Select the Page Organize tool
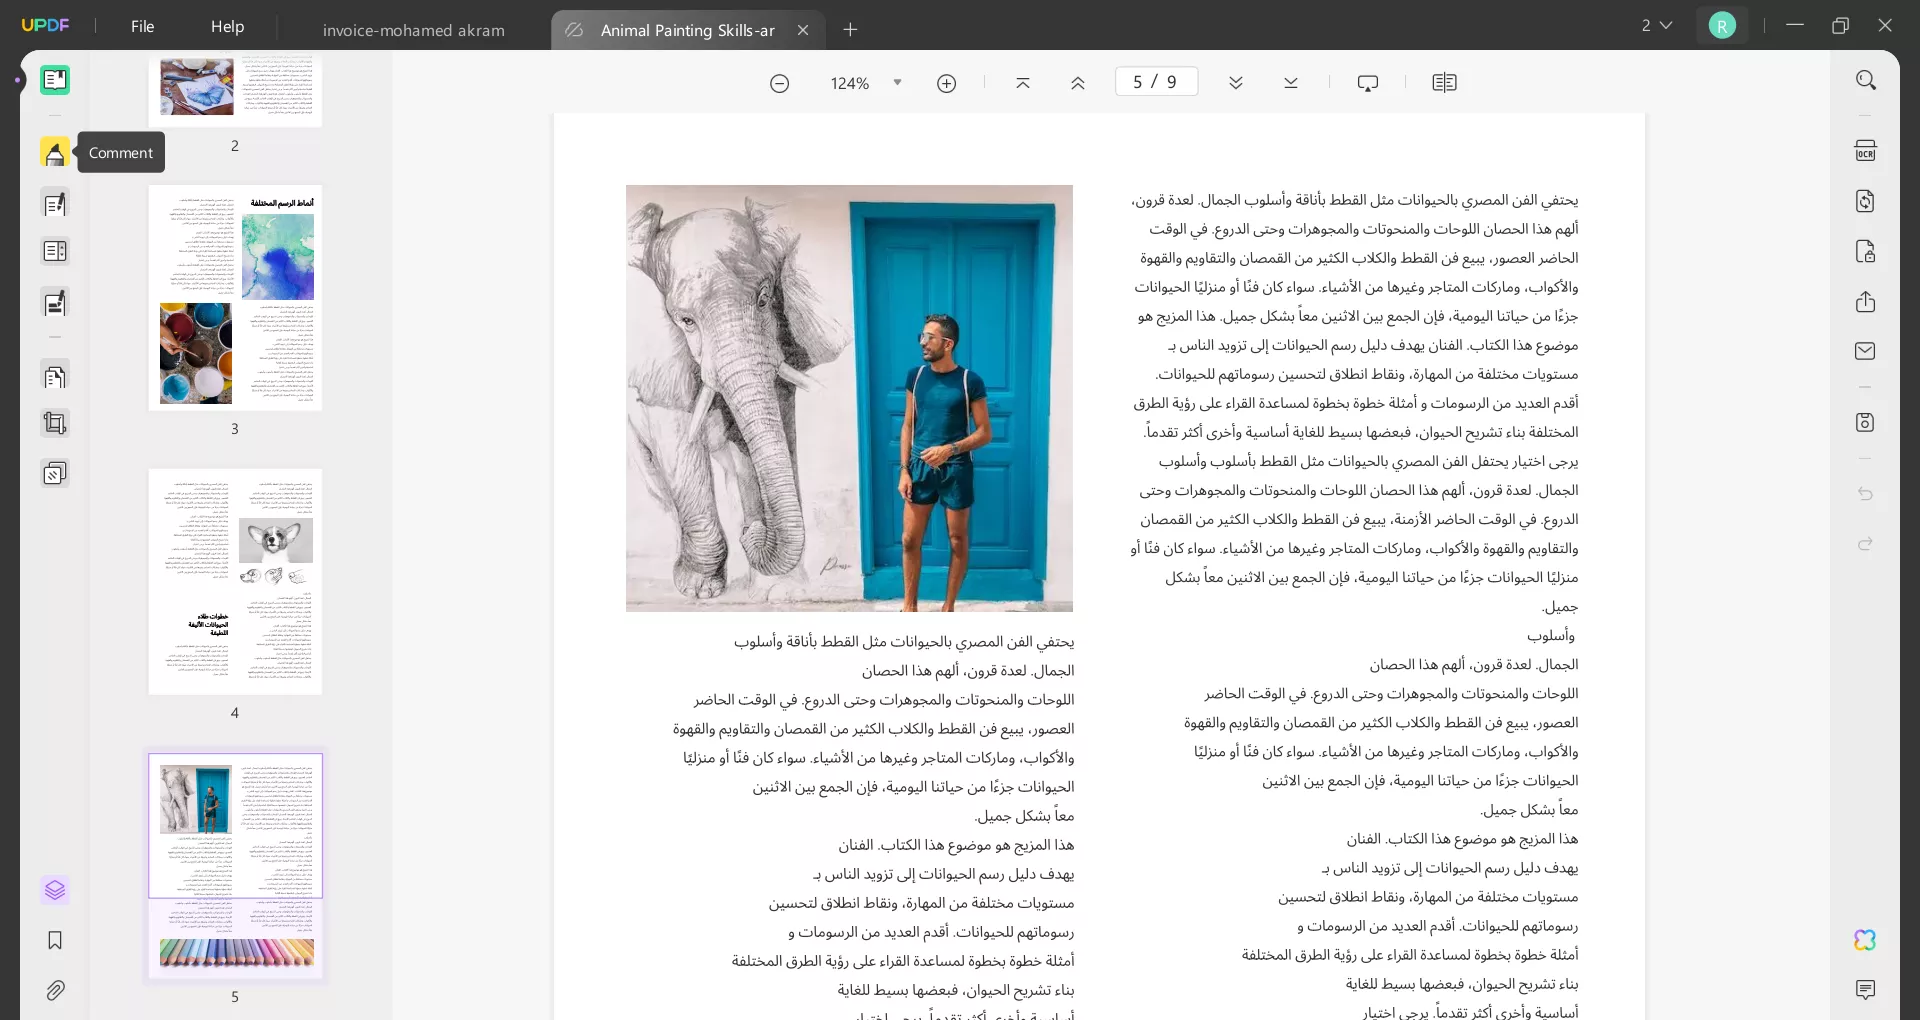The image size is (1920, 1020). (55, 377)
